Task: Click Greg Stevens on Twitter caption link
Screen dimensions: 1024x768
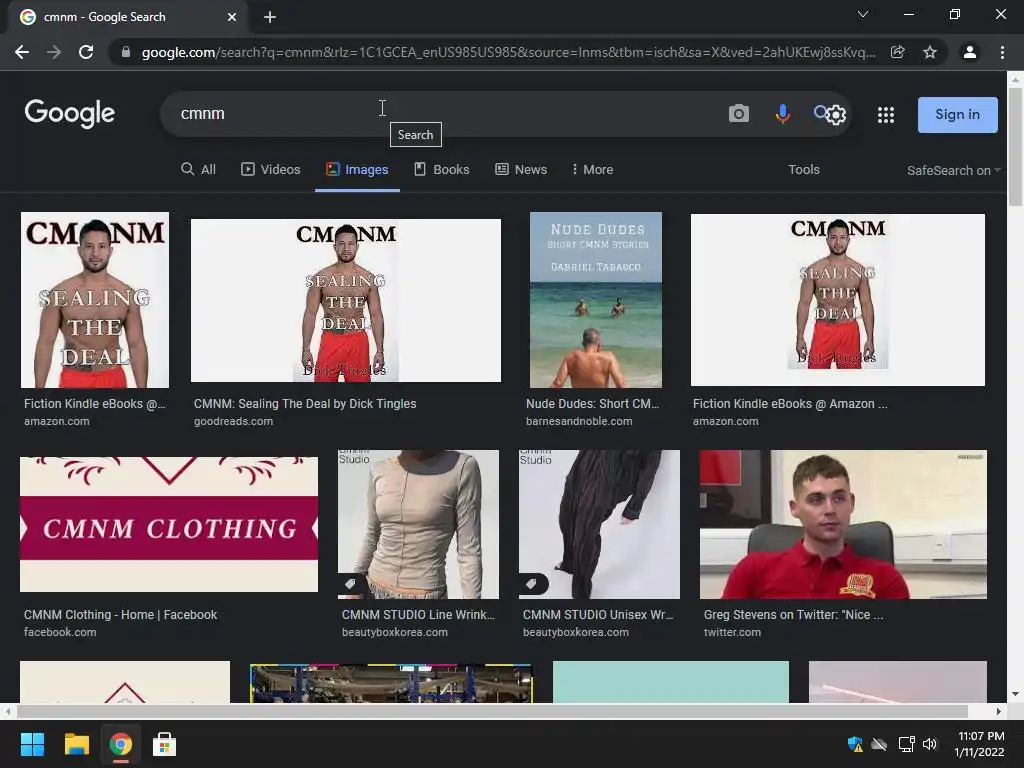Action: (x=793, y=615)
